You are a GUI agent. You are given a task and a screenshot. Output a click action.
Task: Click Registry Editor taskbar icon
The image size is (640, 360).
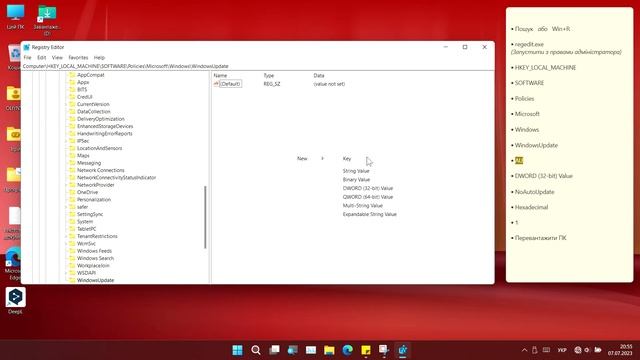[402, 350]
